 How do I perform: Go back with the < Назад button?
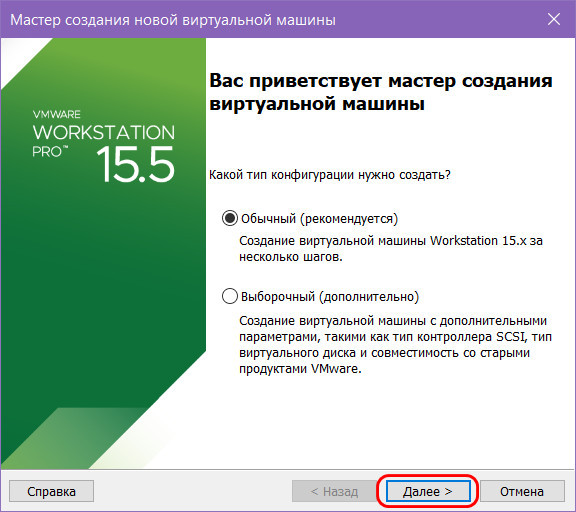(x=334, y=491)
